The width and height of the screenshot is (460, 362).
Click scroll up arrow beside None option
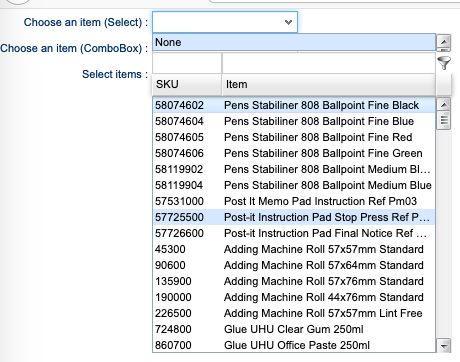444,42
